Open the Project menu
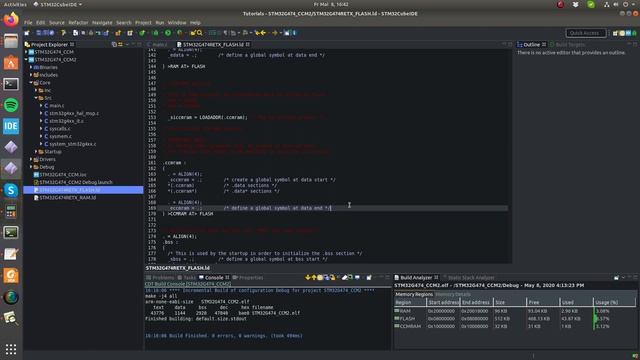Viewport: 640px width, 360px height. [x=143, y=22]
